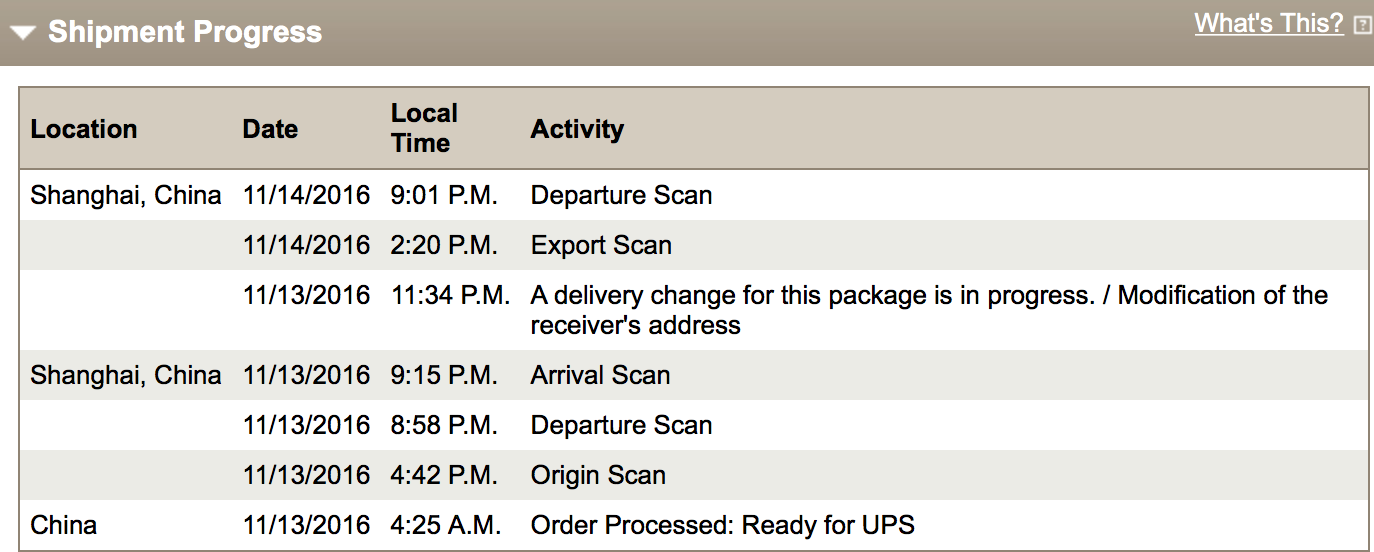
Task: Click the first Shanghai, China location cell
Action: 126,195
